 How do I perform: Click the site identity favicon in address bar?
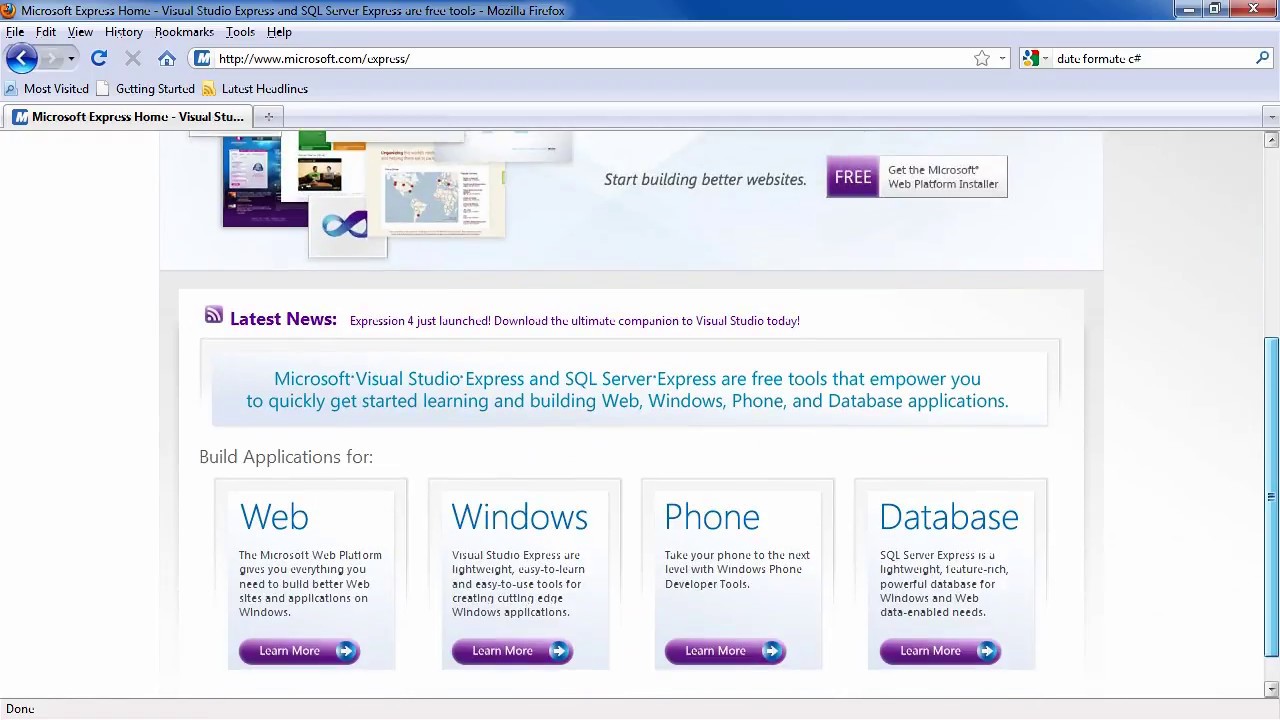tap(202, 59)
